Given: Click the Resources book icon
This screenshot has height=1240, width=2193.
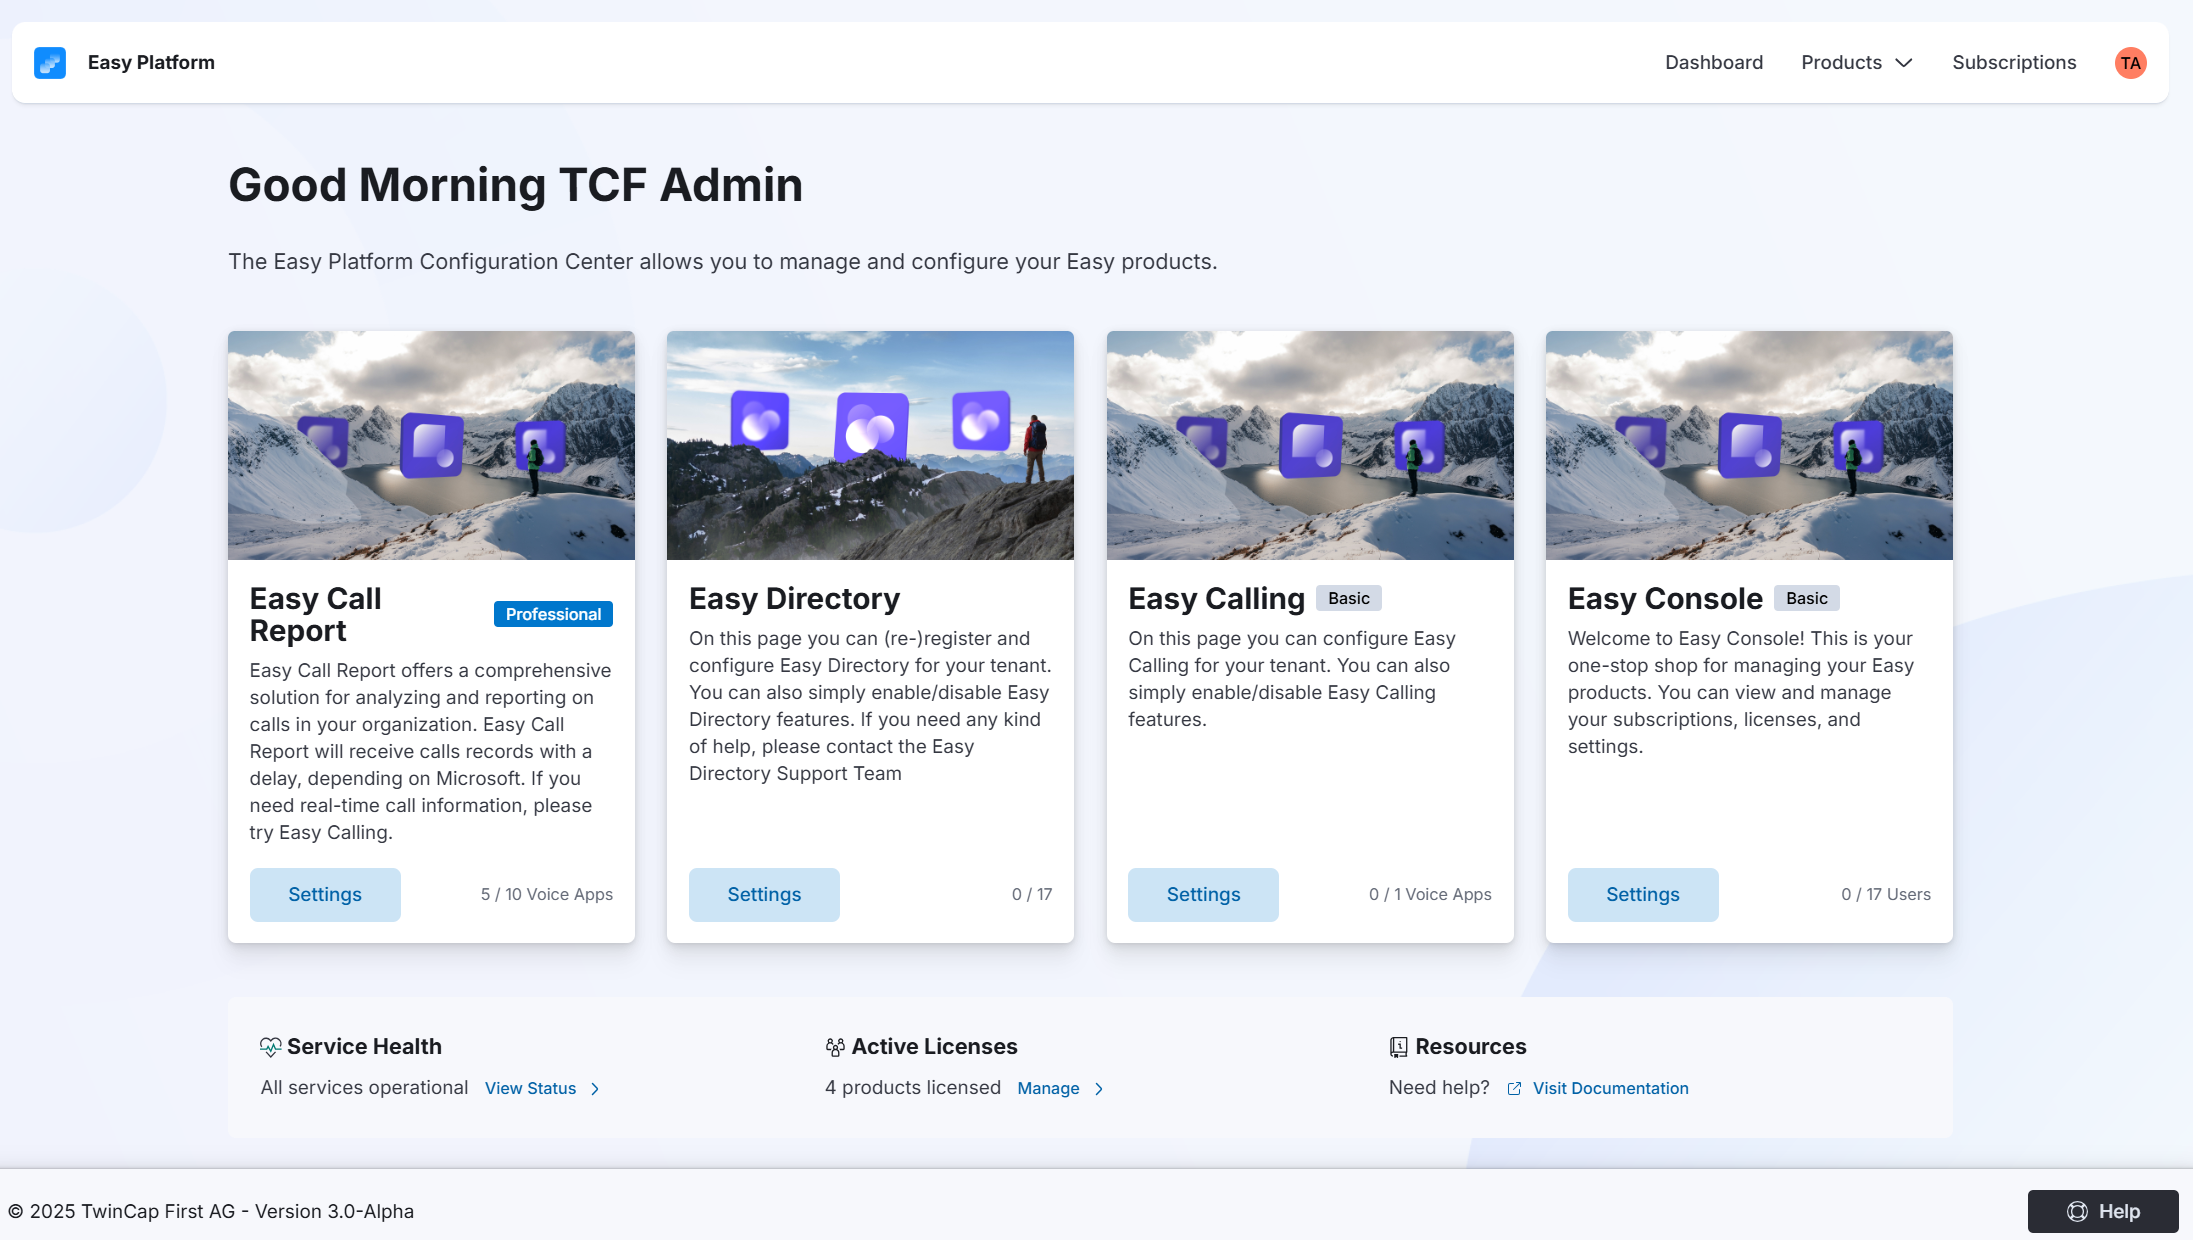Looking at the screenshot, I should [1398, 1047].
